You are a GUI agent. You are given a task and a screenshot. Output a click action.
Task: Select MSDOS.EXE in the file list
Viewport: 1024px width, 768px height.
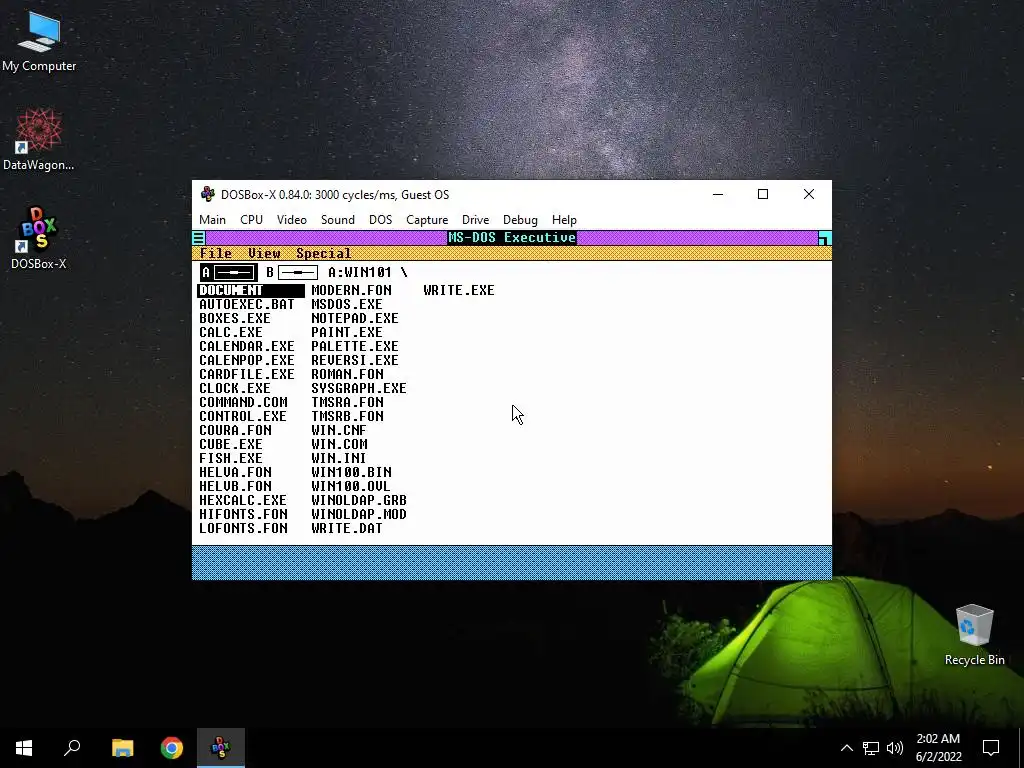click(x=347, y=304)
